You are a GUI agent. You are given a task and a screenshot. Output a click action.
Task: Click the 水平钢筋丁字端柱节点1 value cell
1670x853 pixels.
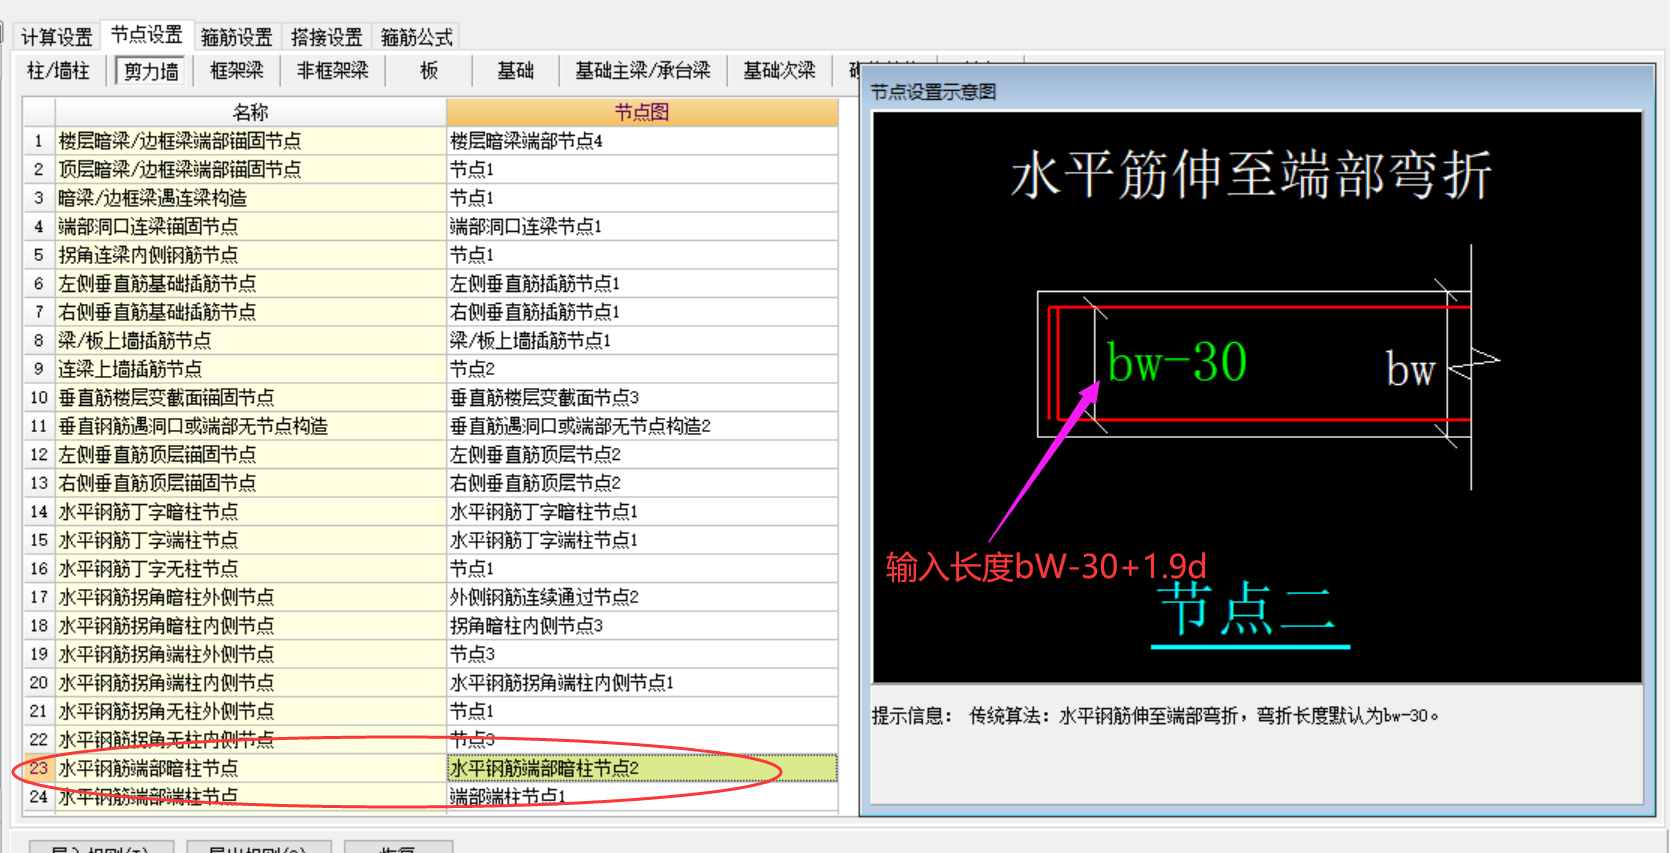pyautogui.click(x=642, y=540)
